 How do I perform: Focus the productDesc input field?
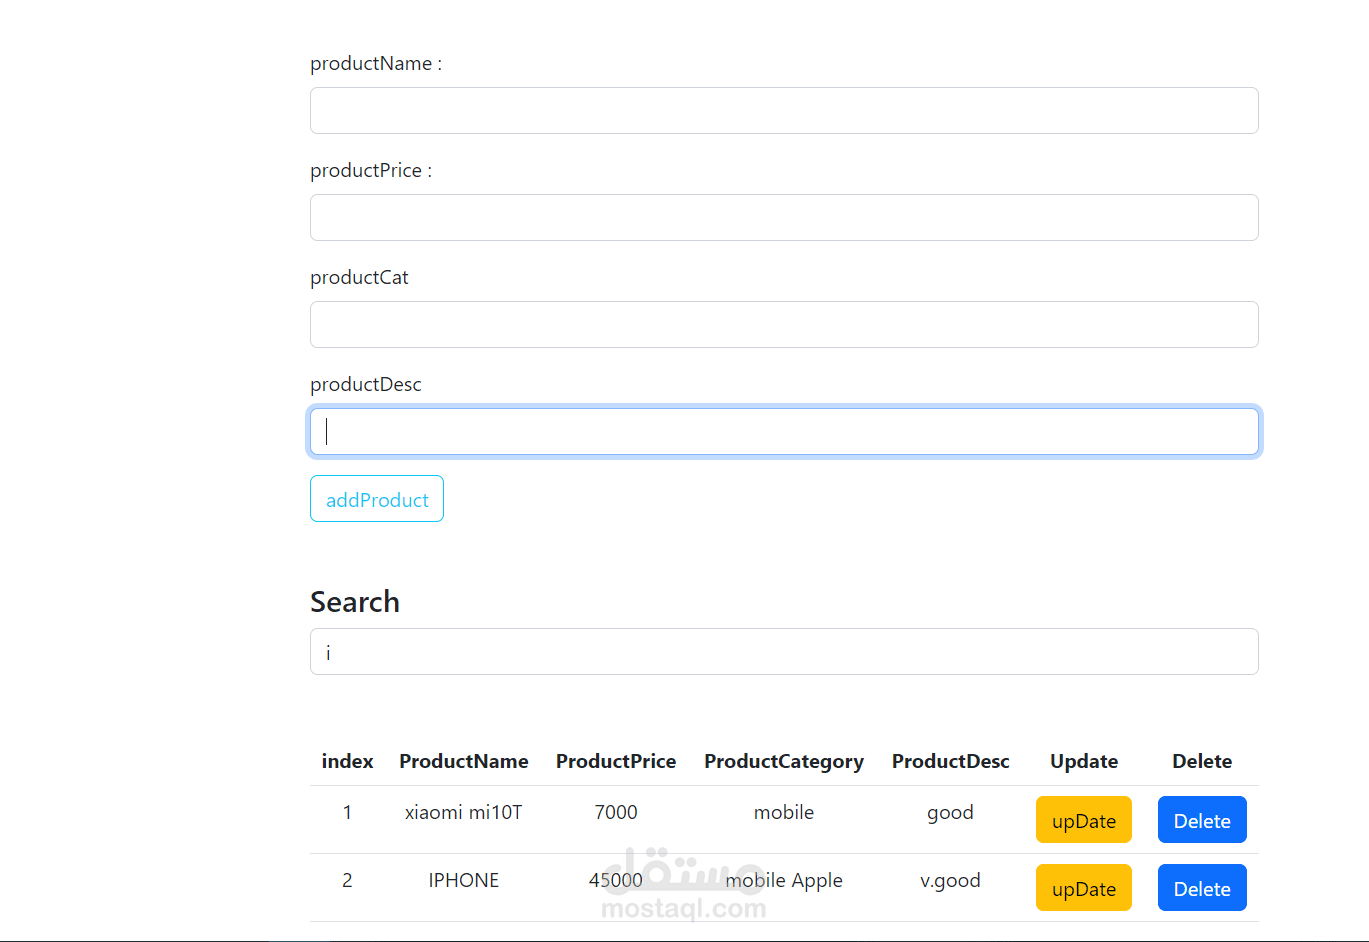[x=784, y=431]
